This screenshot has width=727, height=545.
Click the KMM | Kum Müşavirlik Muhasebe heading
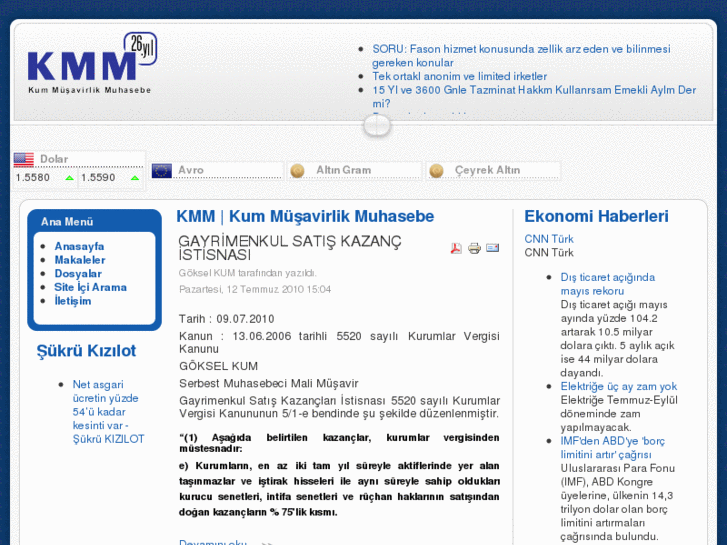tap(305, 216)
